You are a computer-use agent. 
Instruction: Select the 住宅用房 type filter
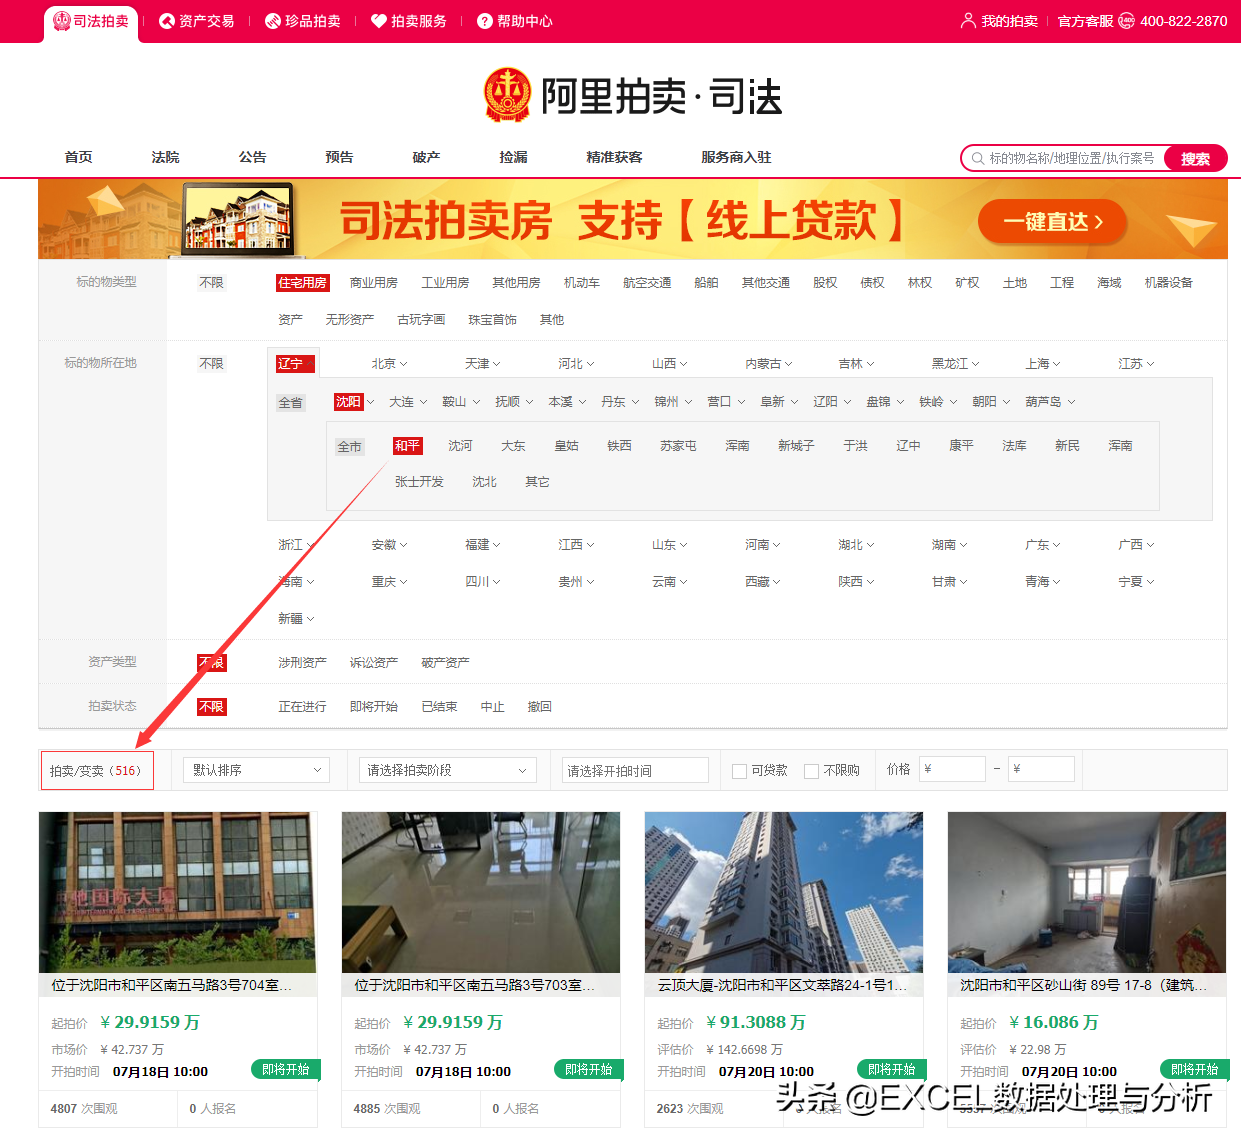(302, 283)
